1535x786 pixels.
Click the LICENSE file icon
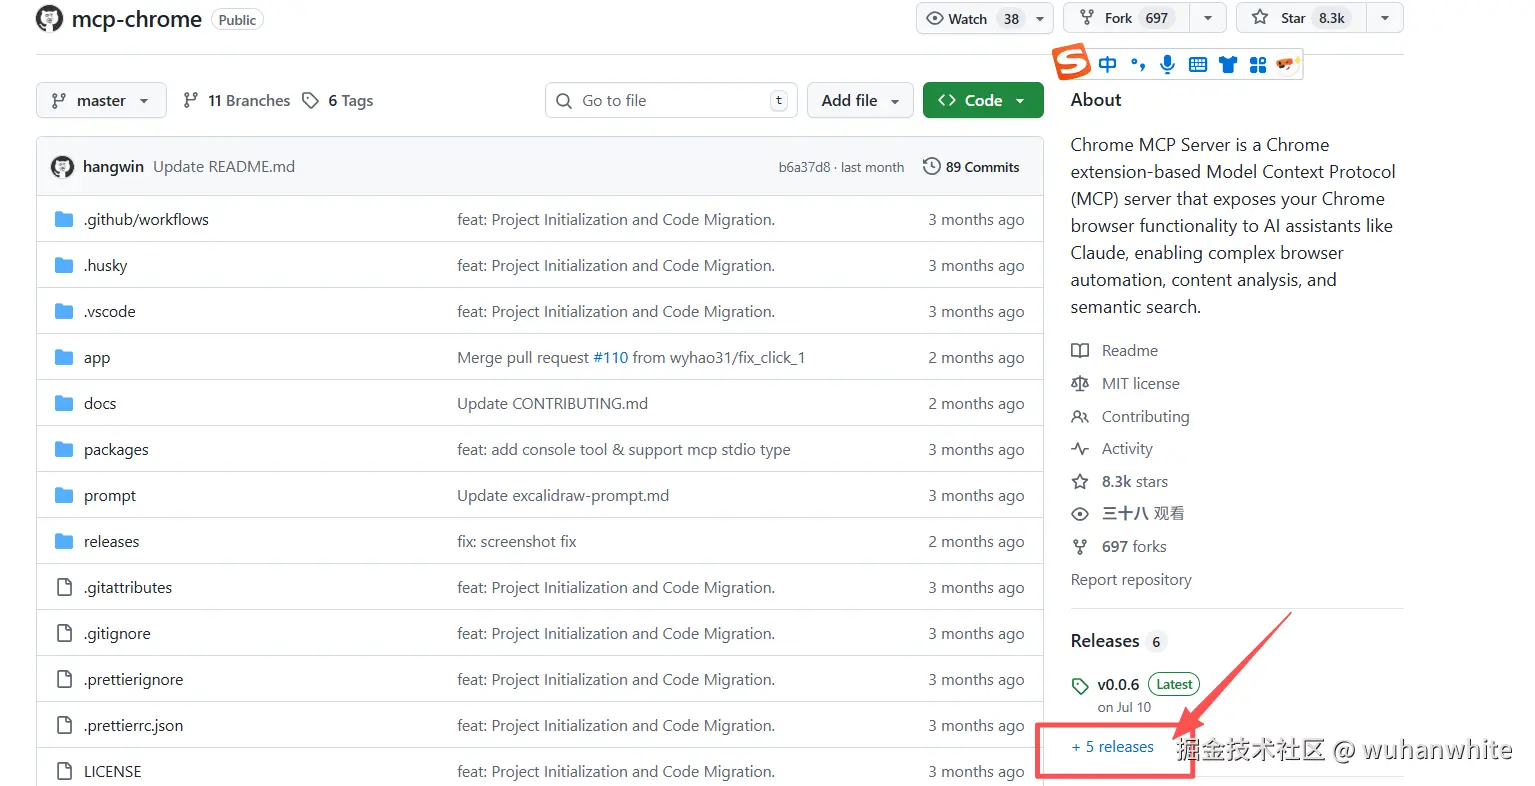point(64,771)
